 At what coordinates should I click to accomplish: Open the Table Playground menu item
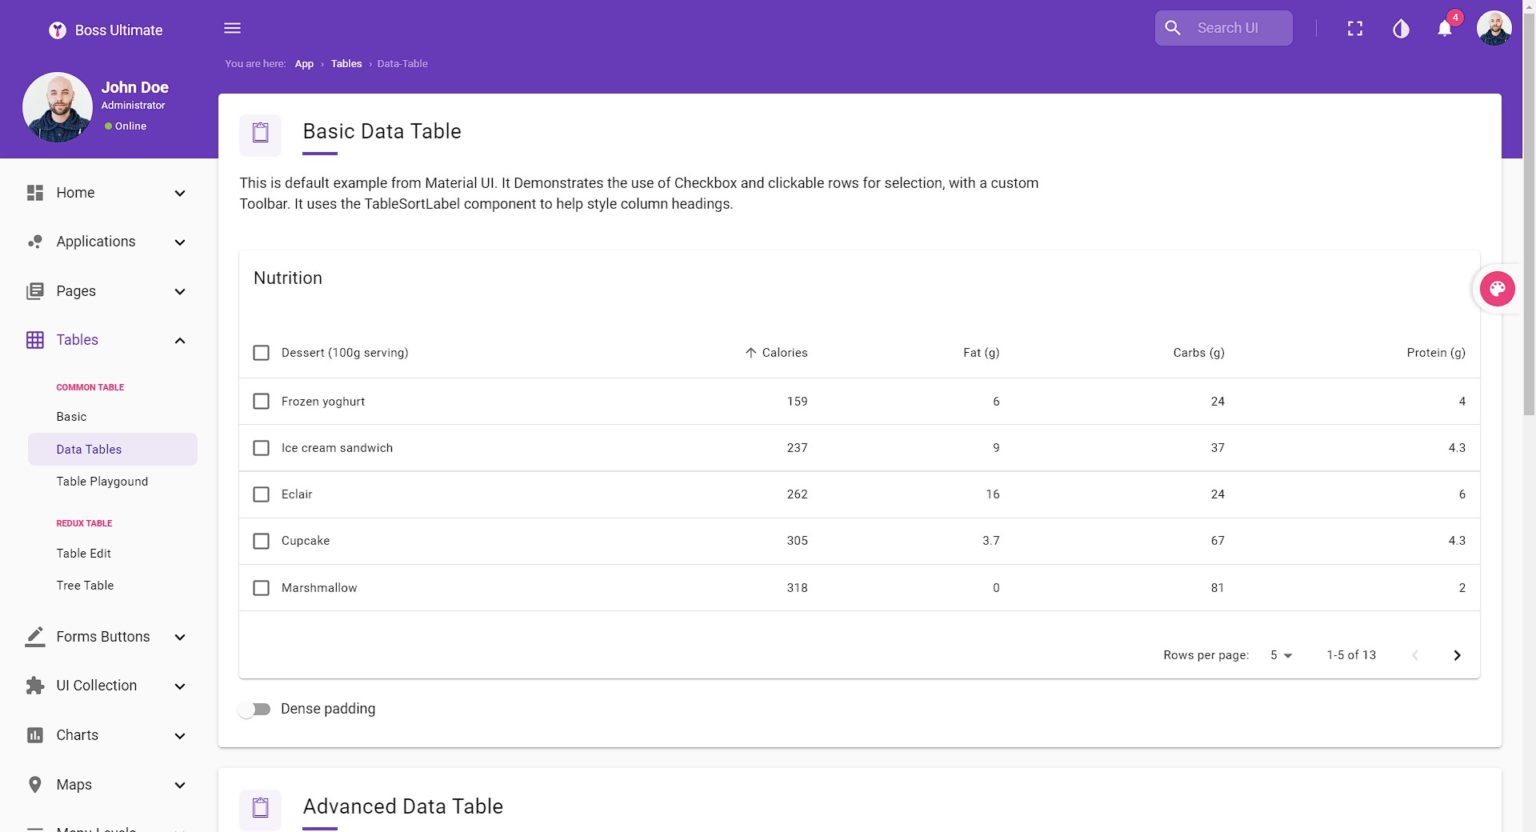click(x=102, y=482)
